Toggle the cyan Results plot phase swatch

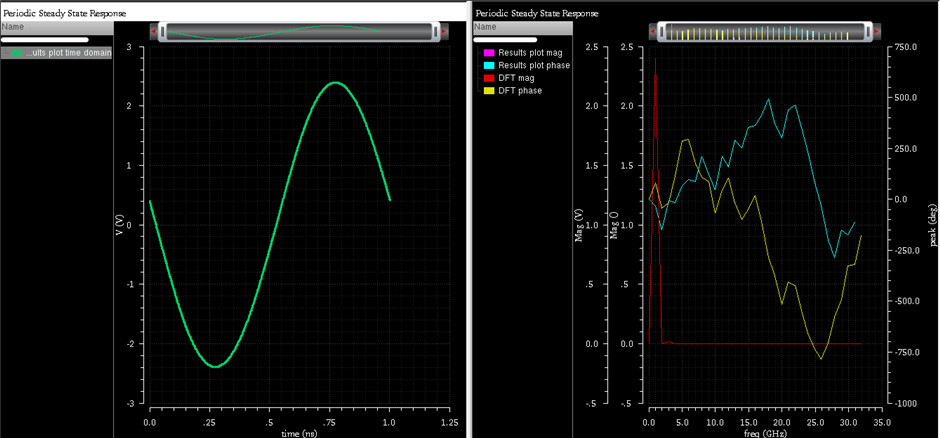click(x=488, y=66)
